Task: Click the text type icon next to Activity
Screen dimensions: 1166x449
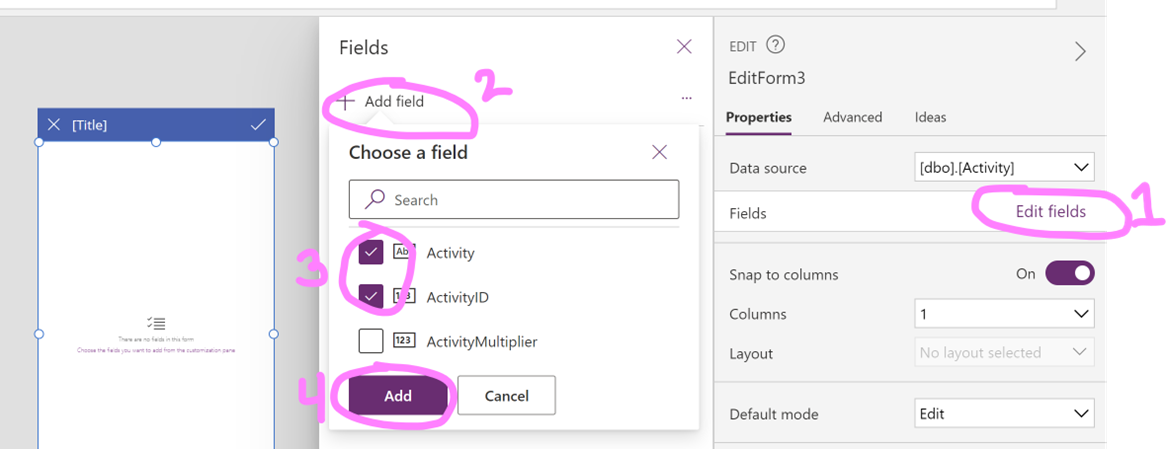Action: (x=404, y=253)
